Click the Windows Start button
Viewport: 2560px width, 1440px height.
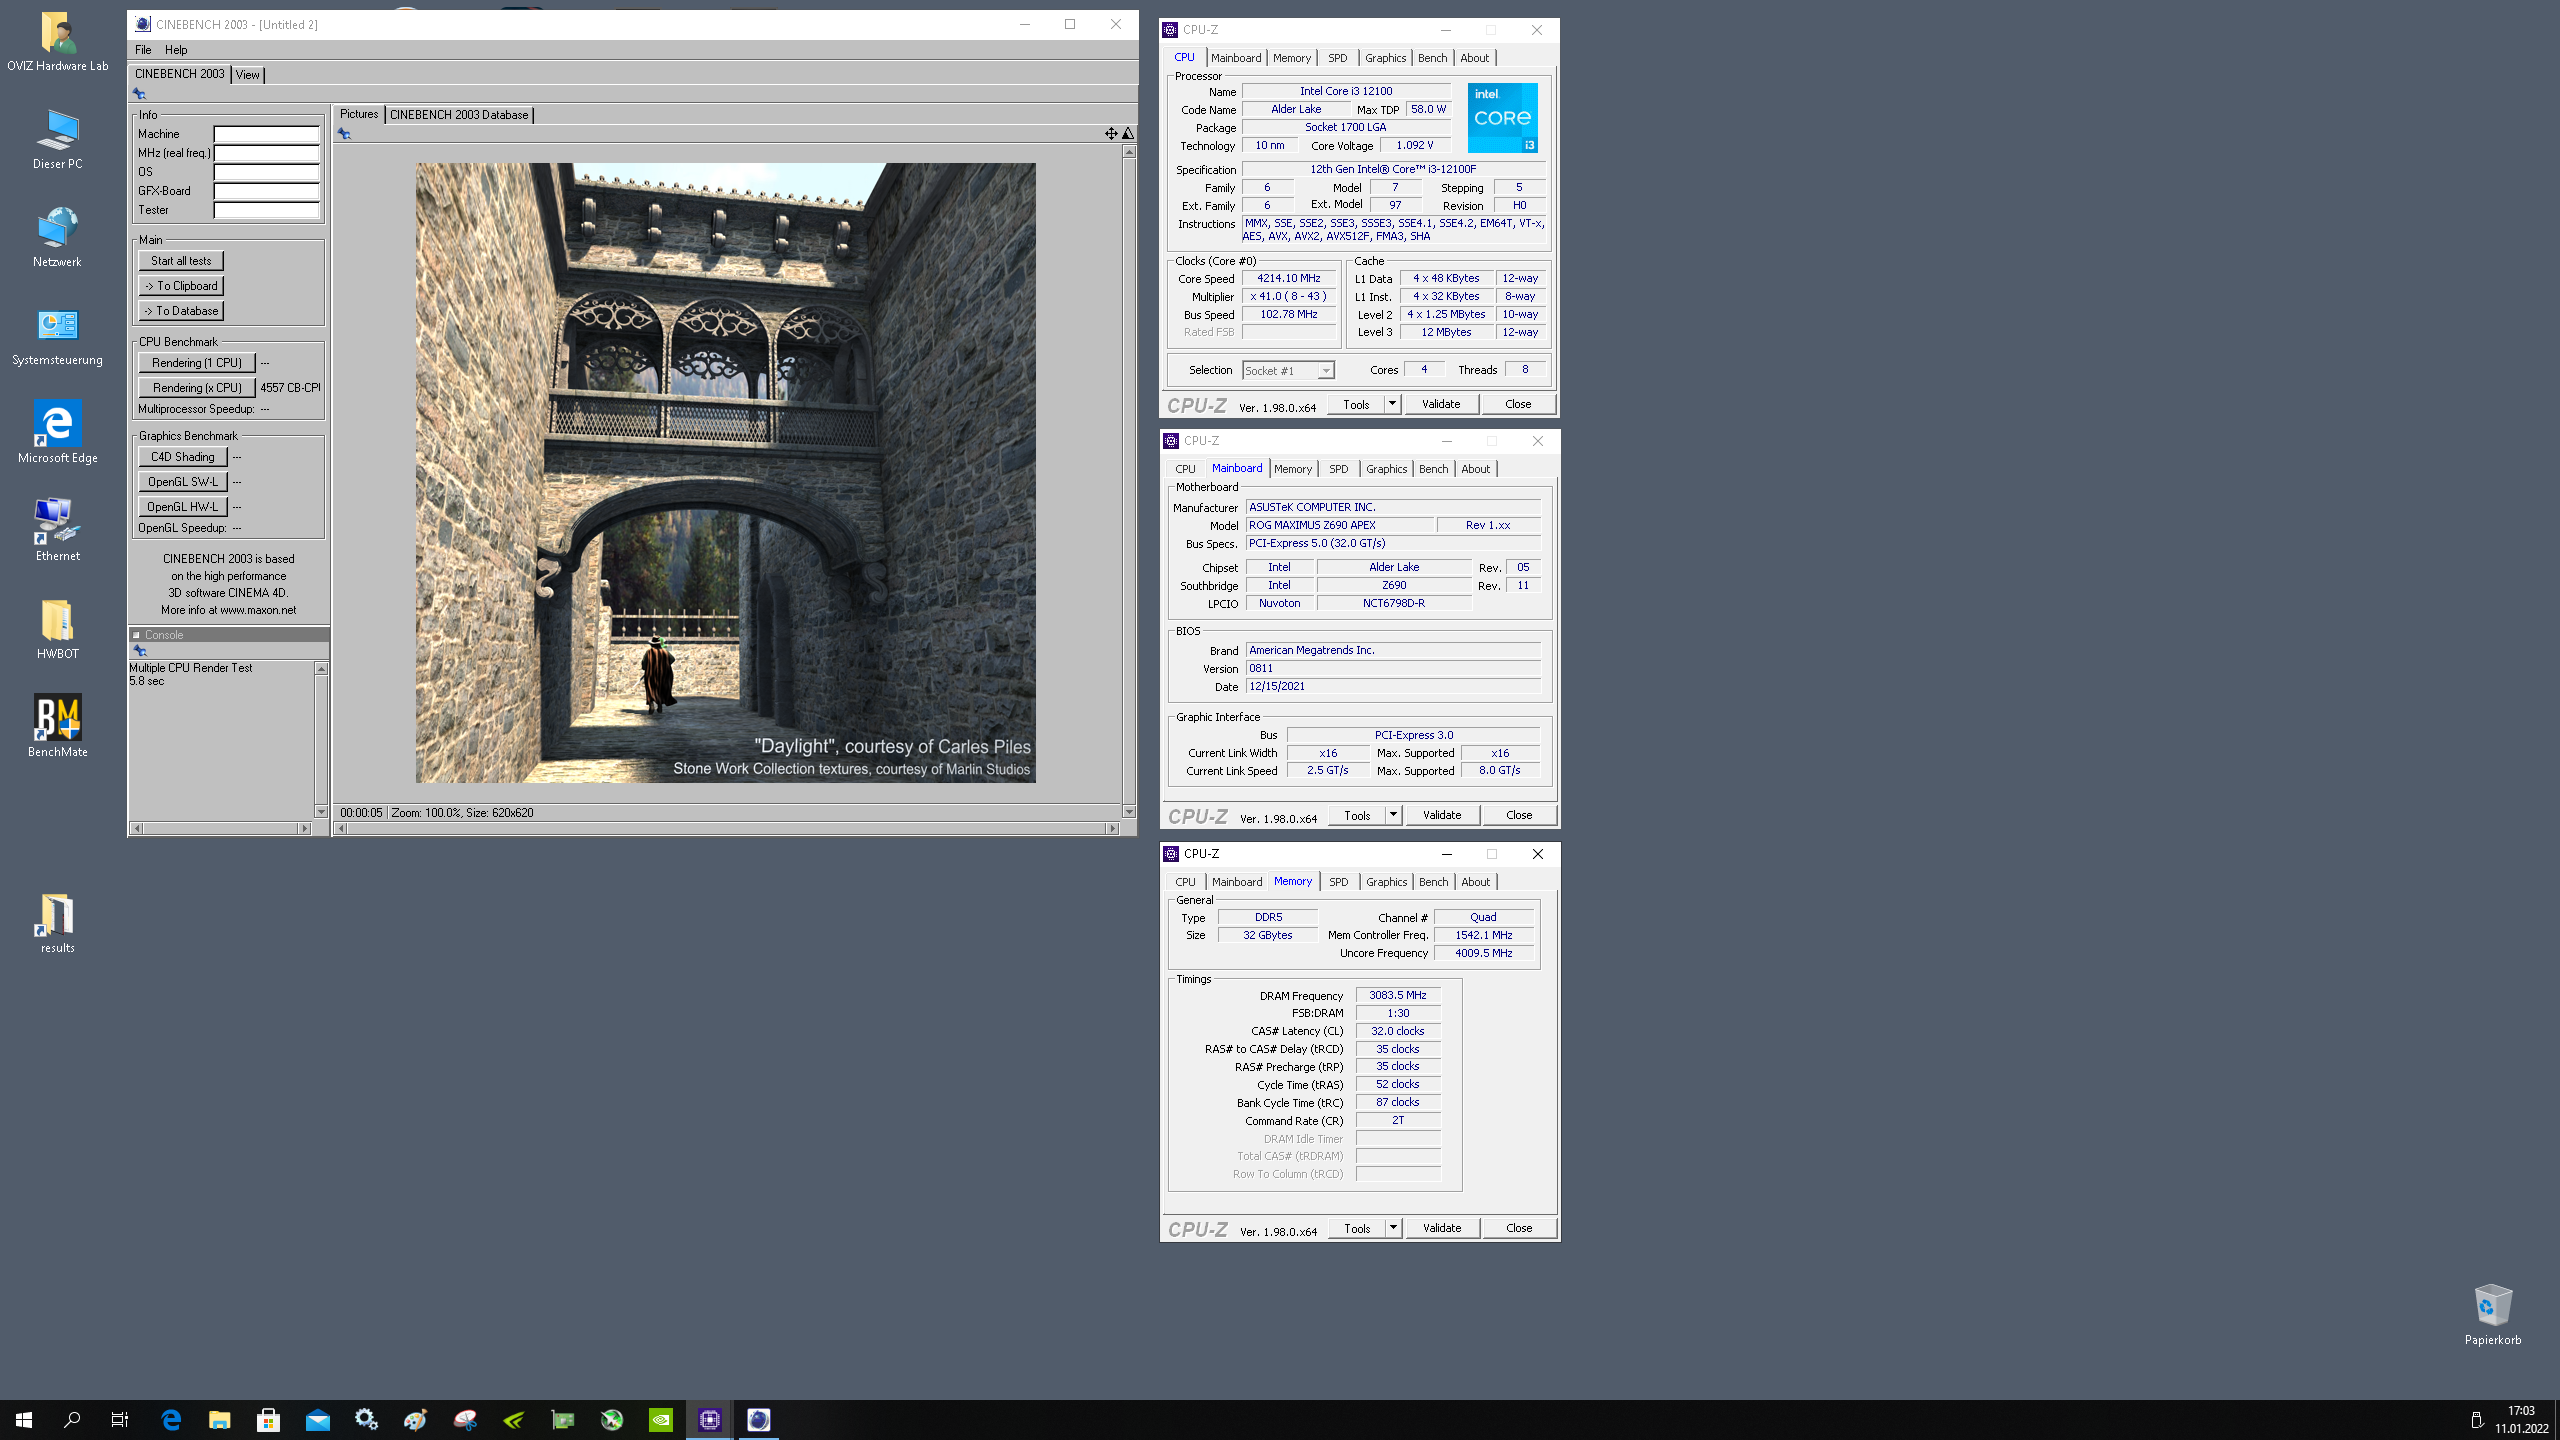24,1420
